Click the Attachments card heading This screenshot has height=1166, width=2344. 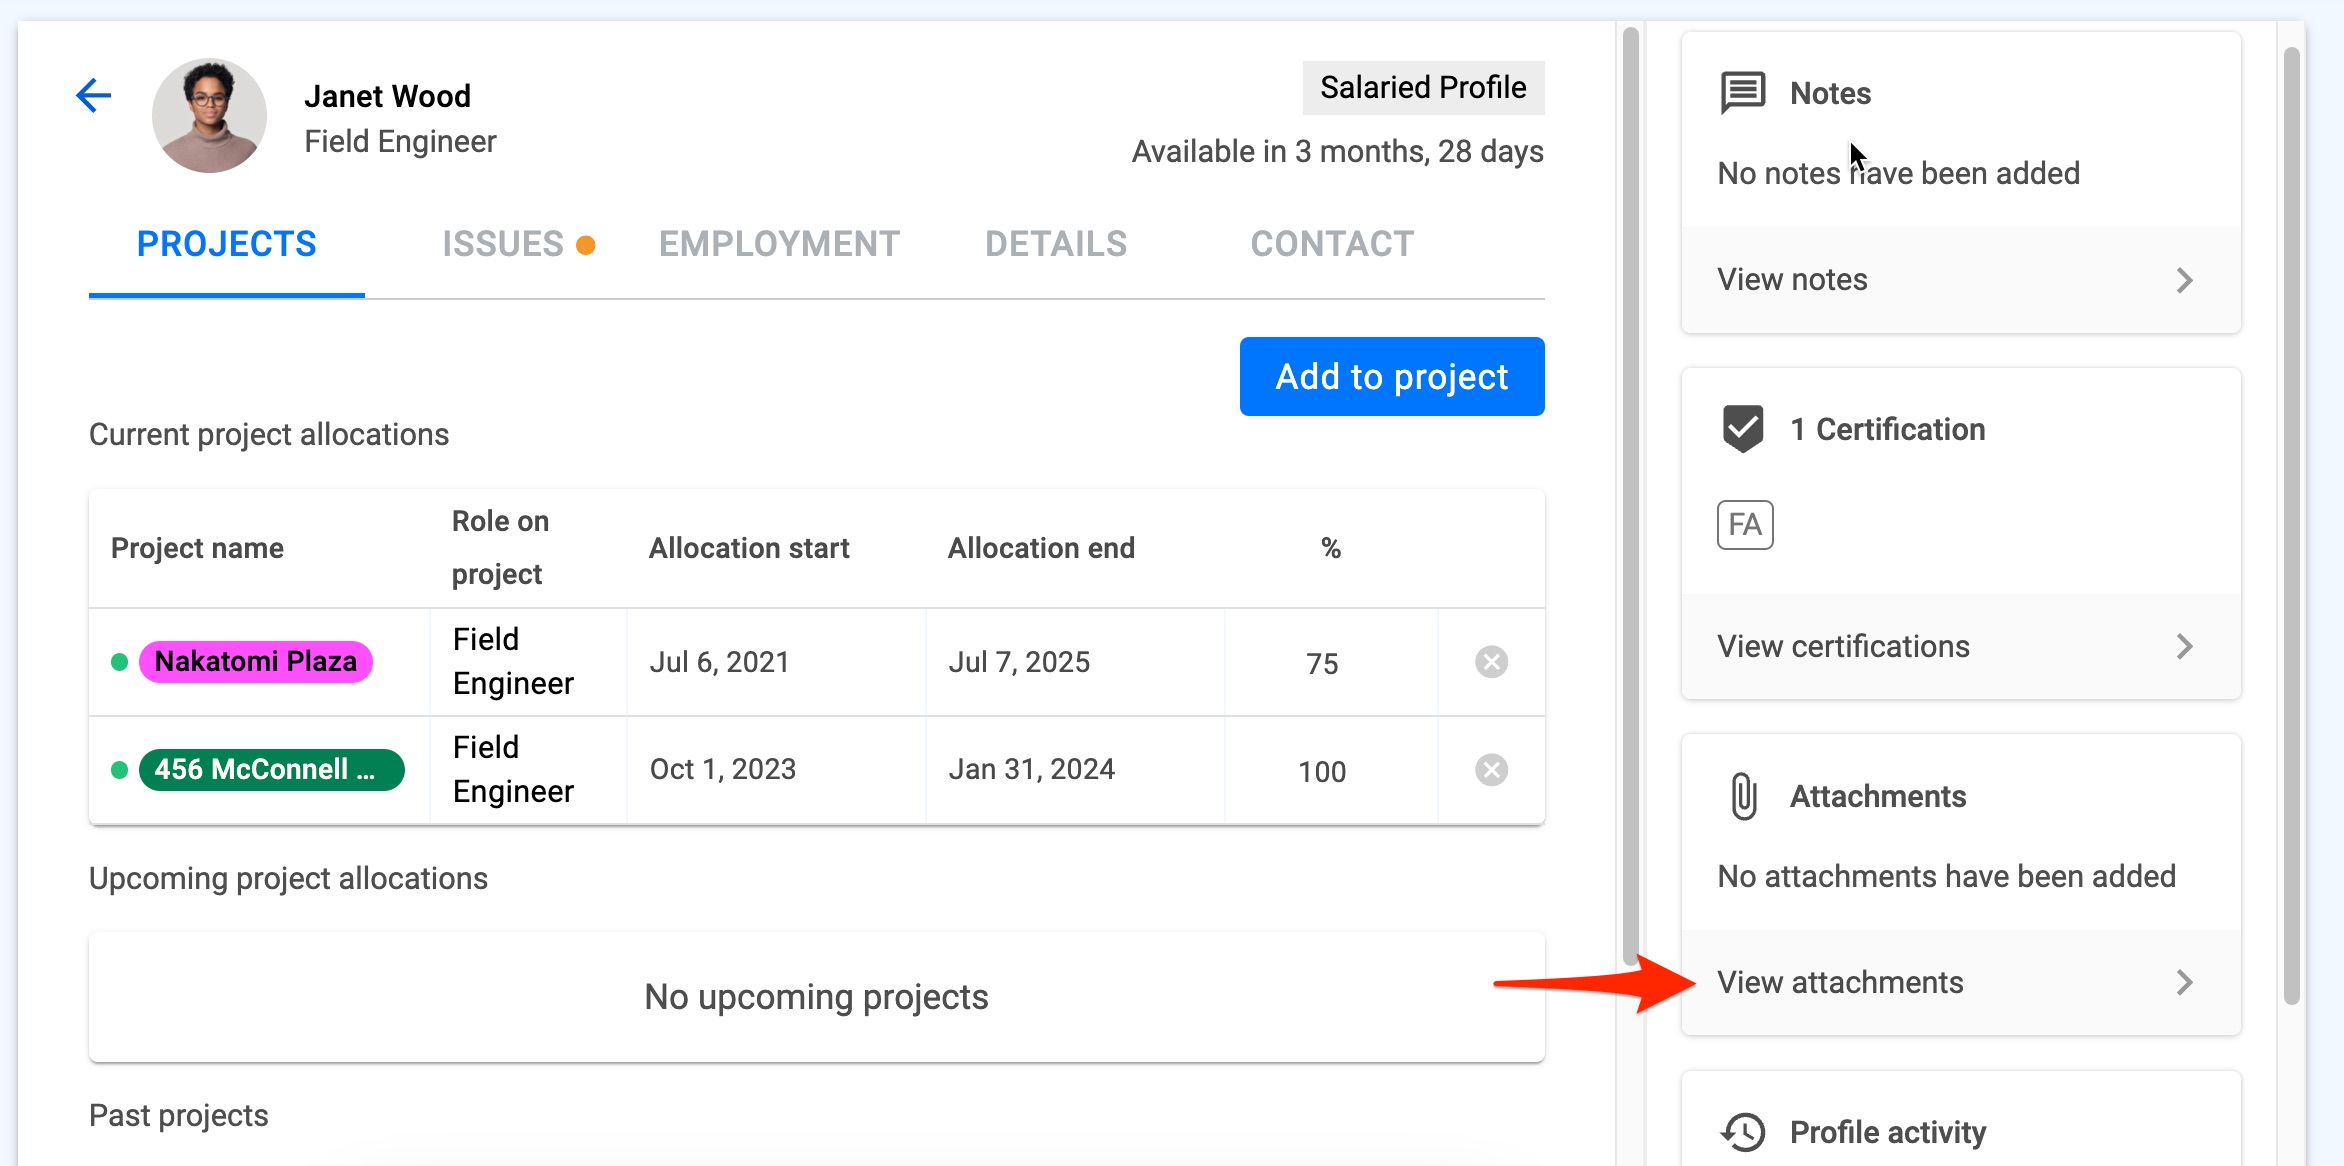[1877, 797]
